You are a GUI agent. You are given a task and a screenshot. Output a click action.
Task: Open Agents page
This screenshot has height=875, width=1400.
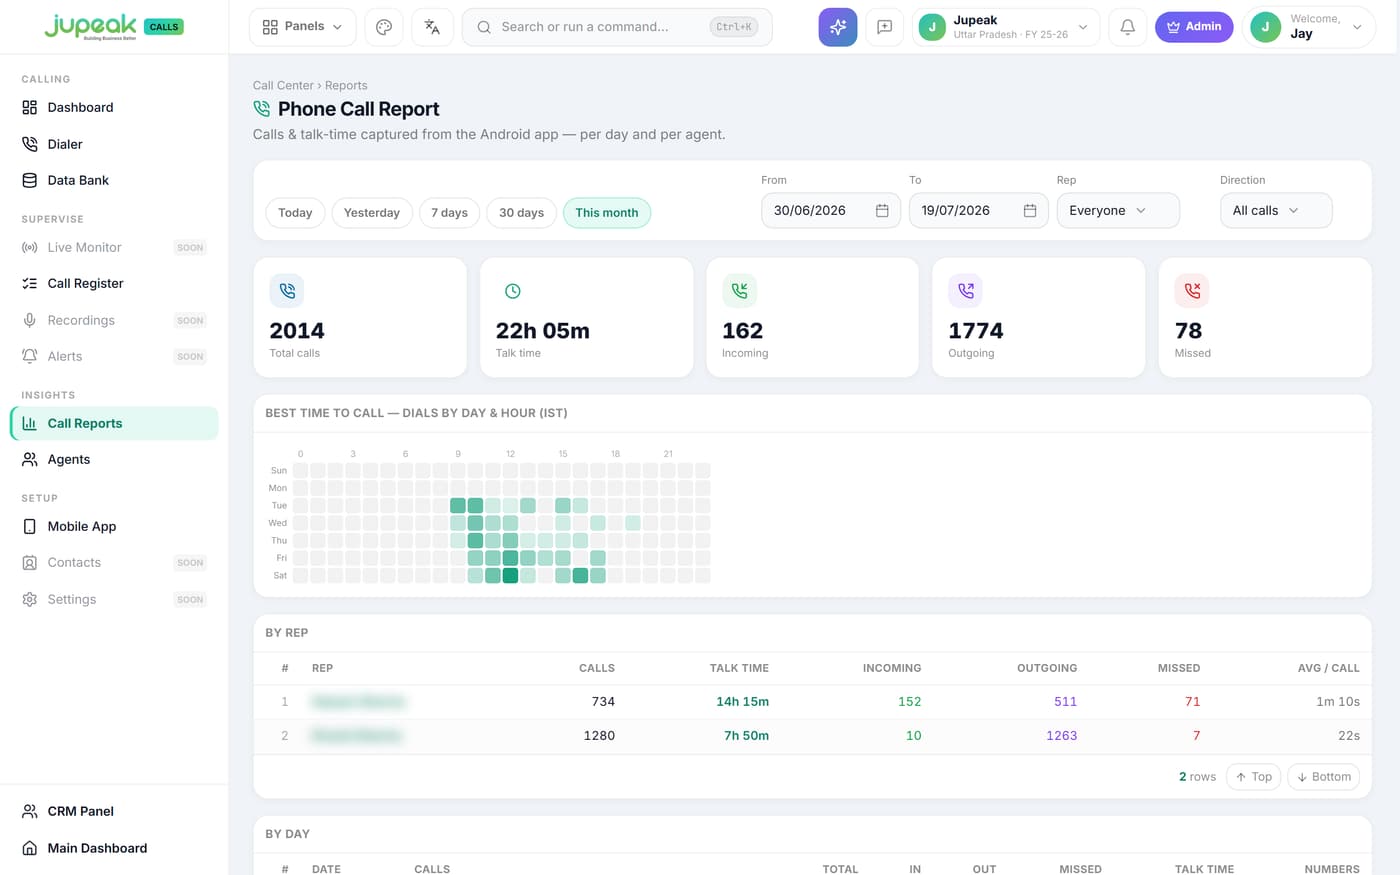pyautogui.click(x=114, y=459)
